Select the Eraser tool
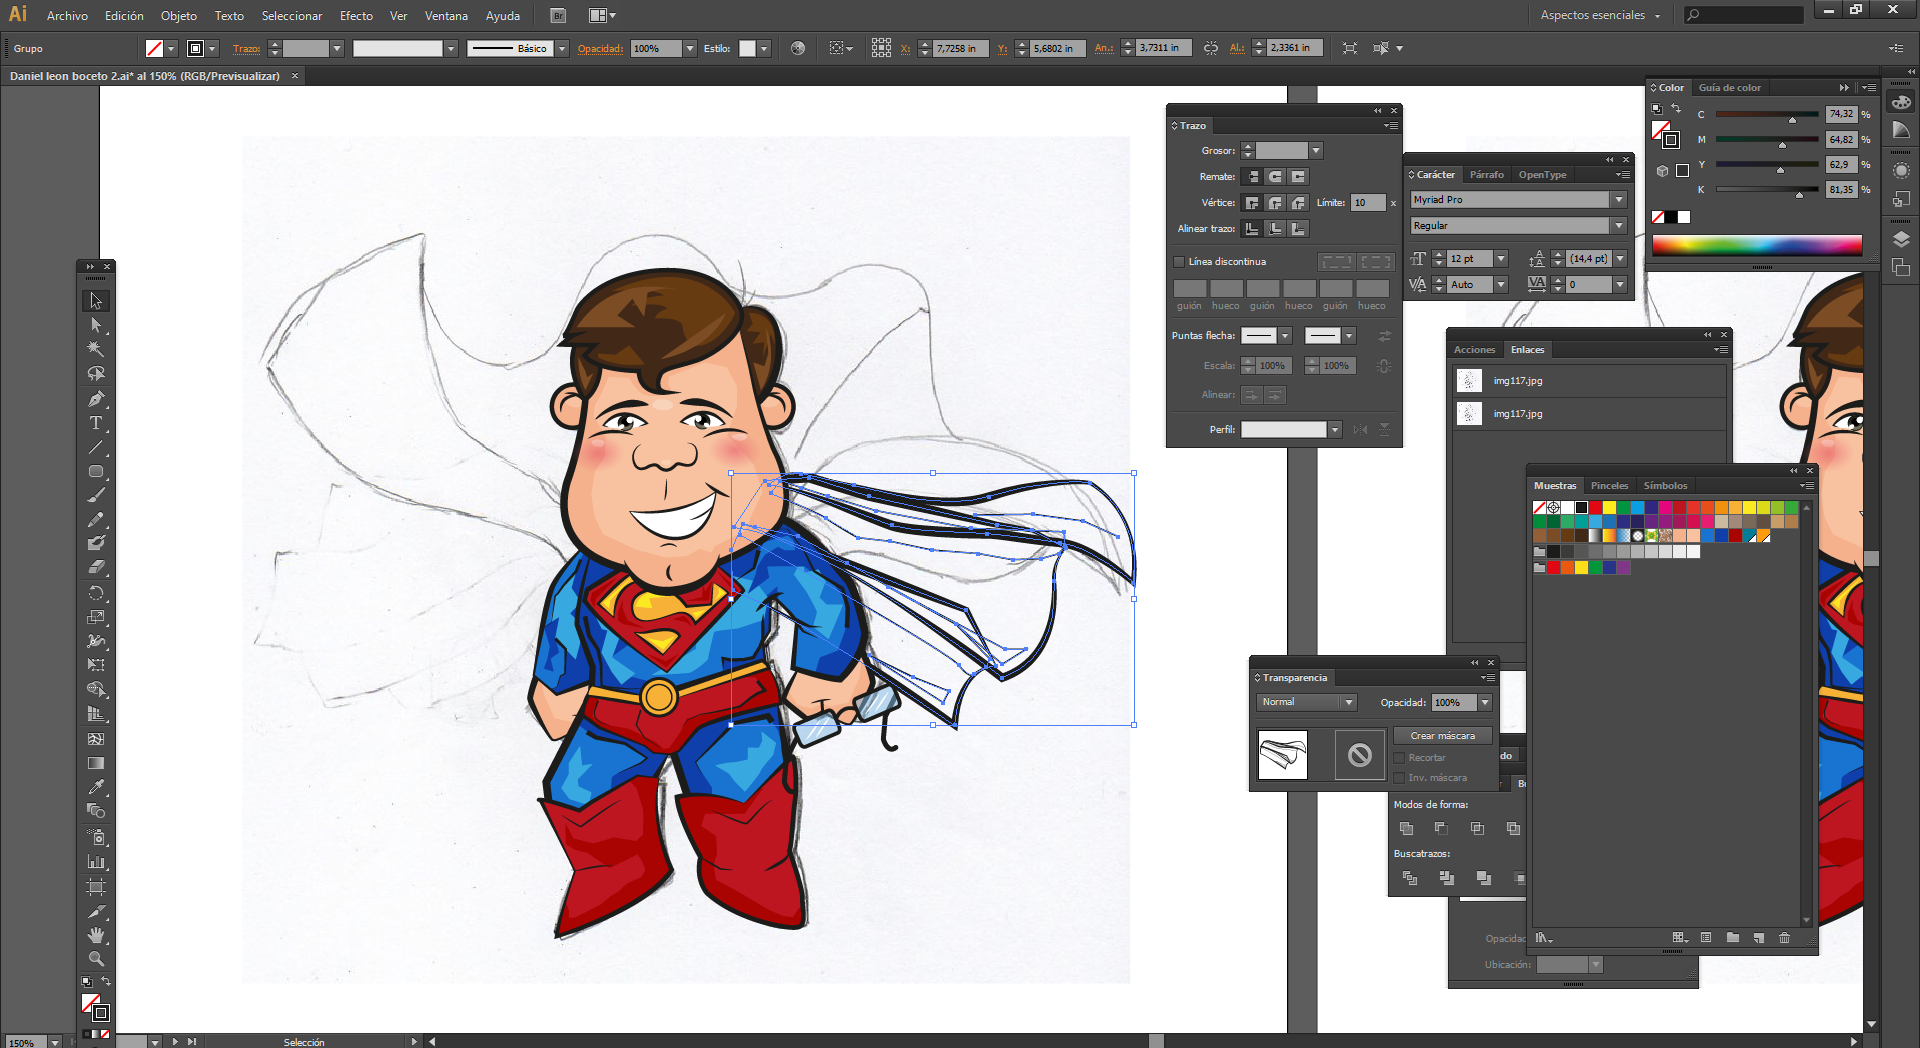Viewport: 1920px width, 1048px height. (x=96, y=567)
